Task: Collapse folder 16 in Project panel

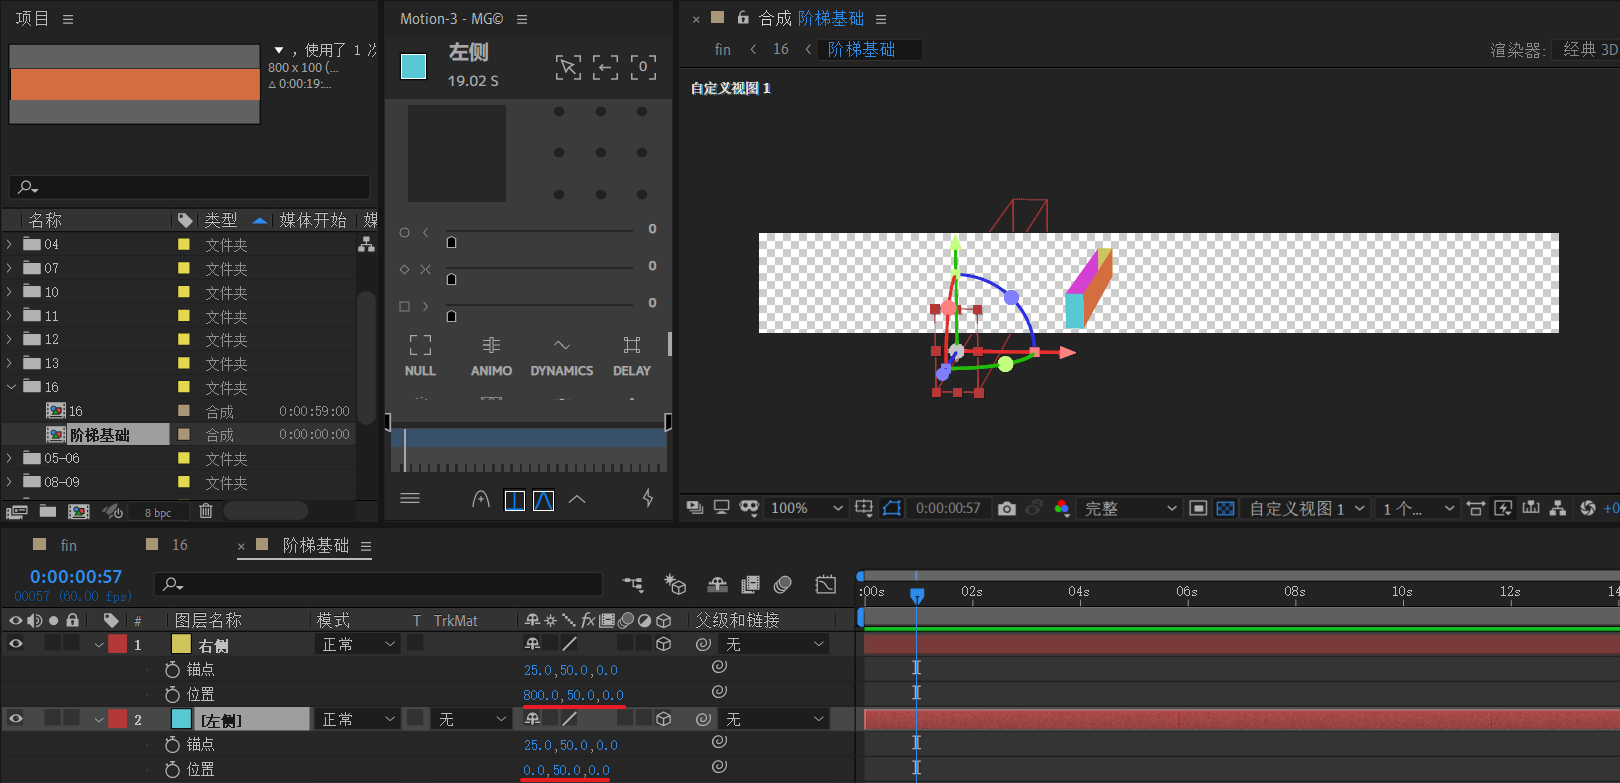Action: point(10,387)
